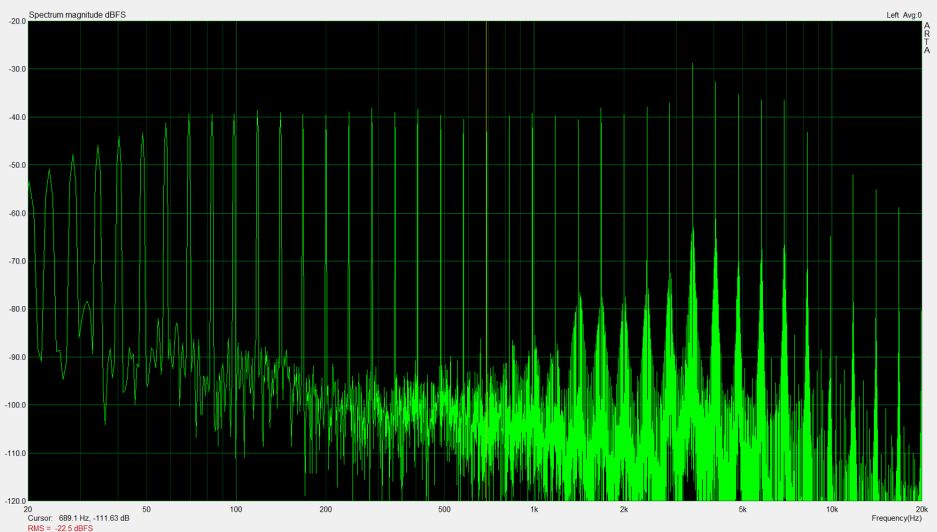Click the '20' frequency axis label
937x532 pixels.
[x=28, y=509]
